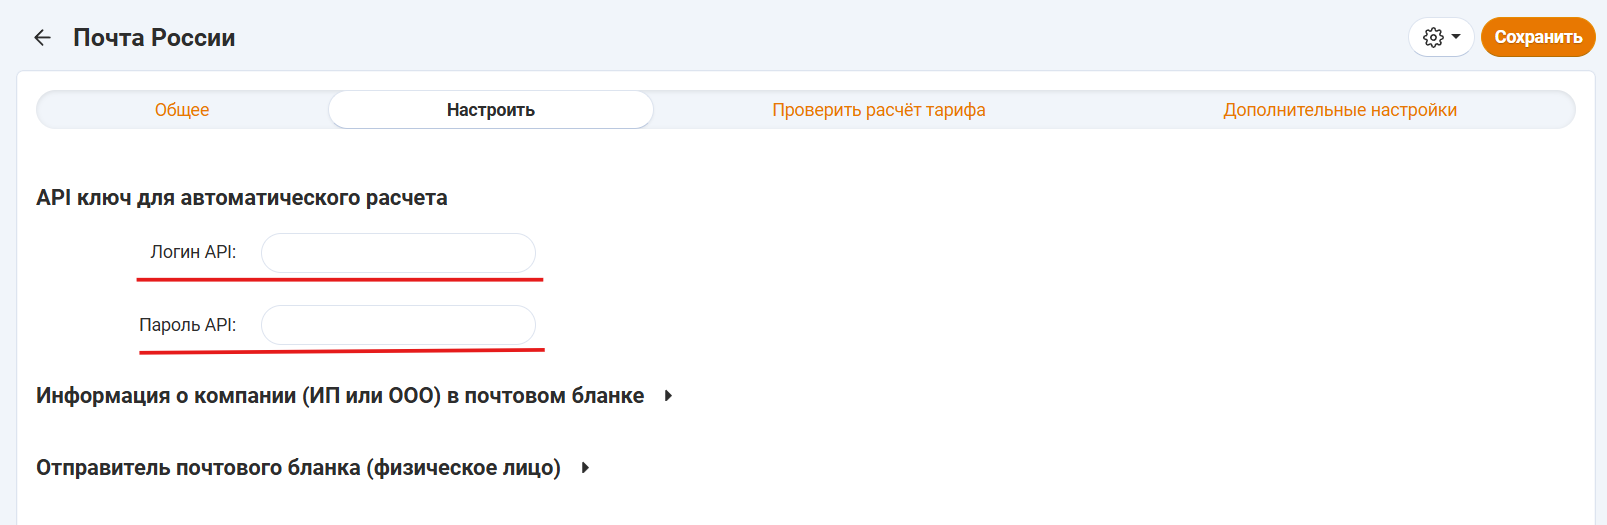The height and width of the screenshot is (525, 1607).
Task: Click red underline beneath Пароль API field
Action: click(342, 351)
